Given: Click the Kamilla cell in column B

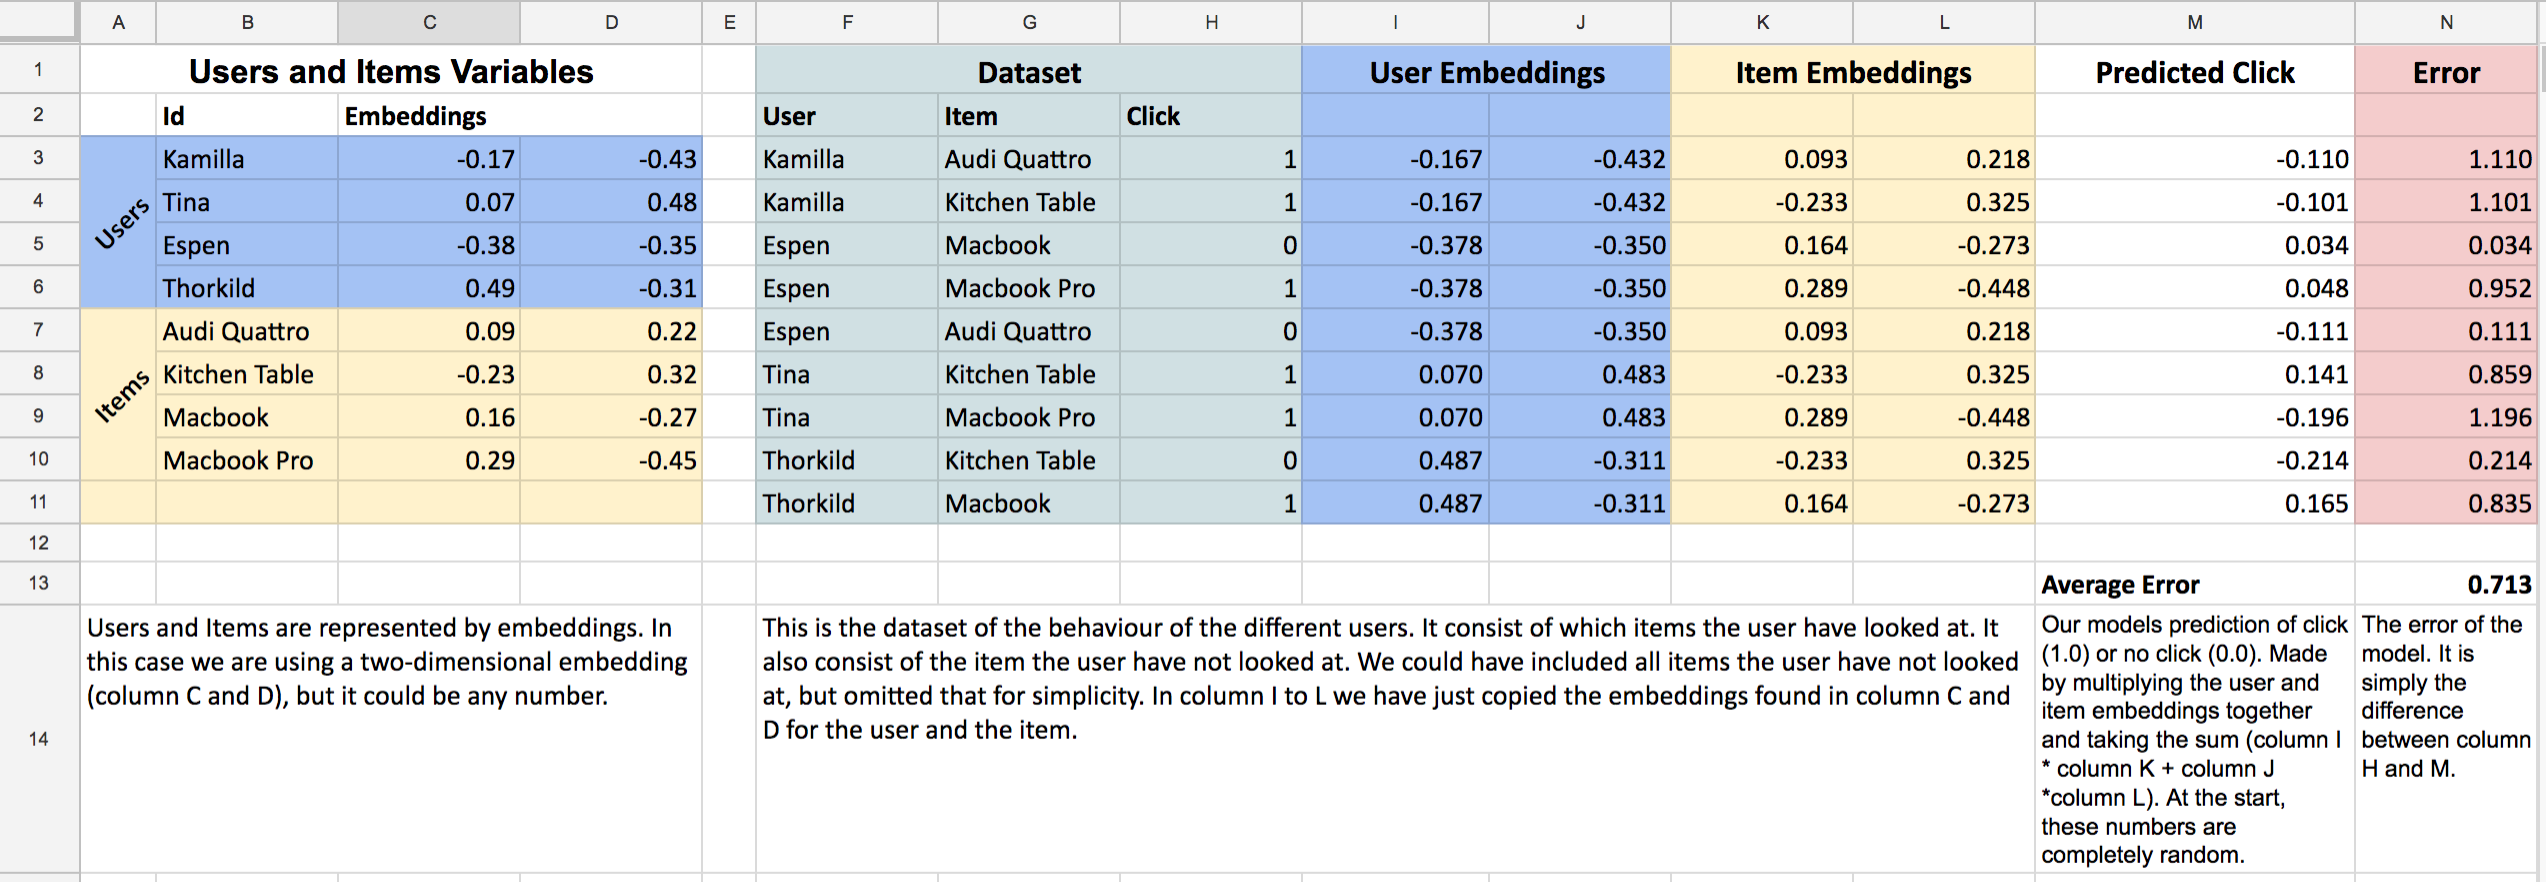Looking at the screenshot, I should pos(247,159).
